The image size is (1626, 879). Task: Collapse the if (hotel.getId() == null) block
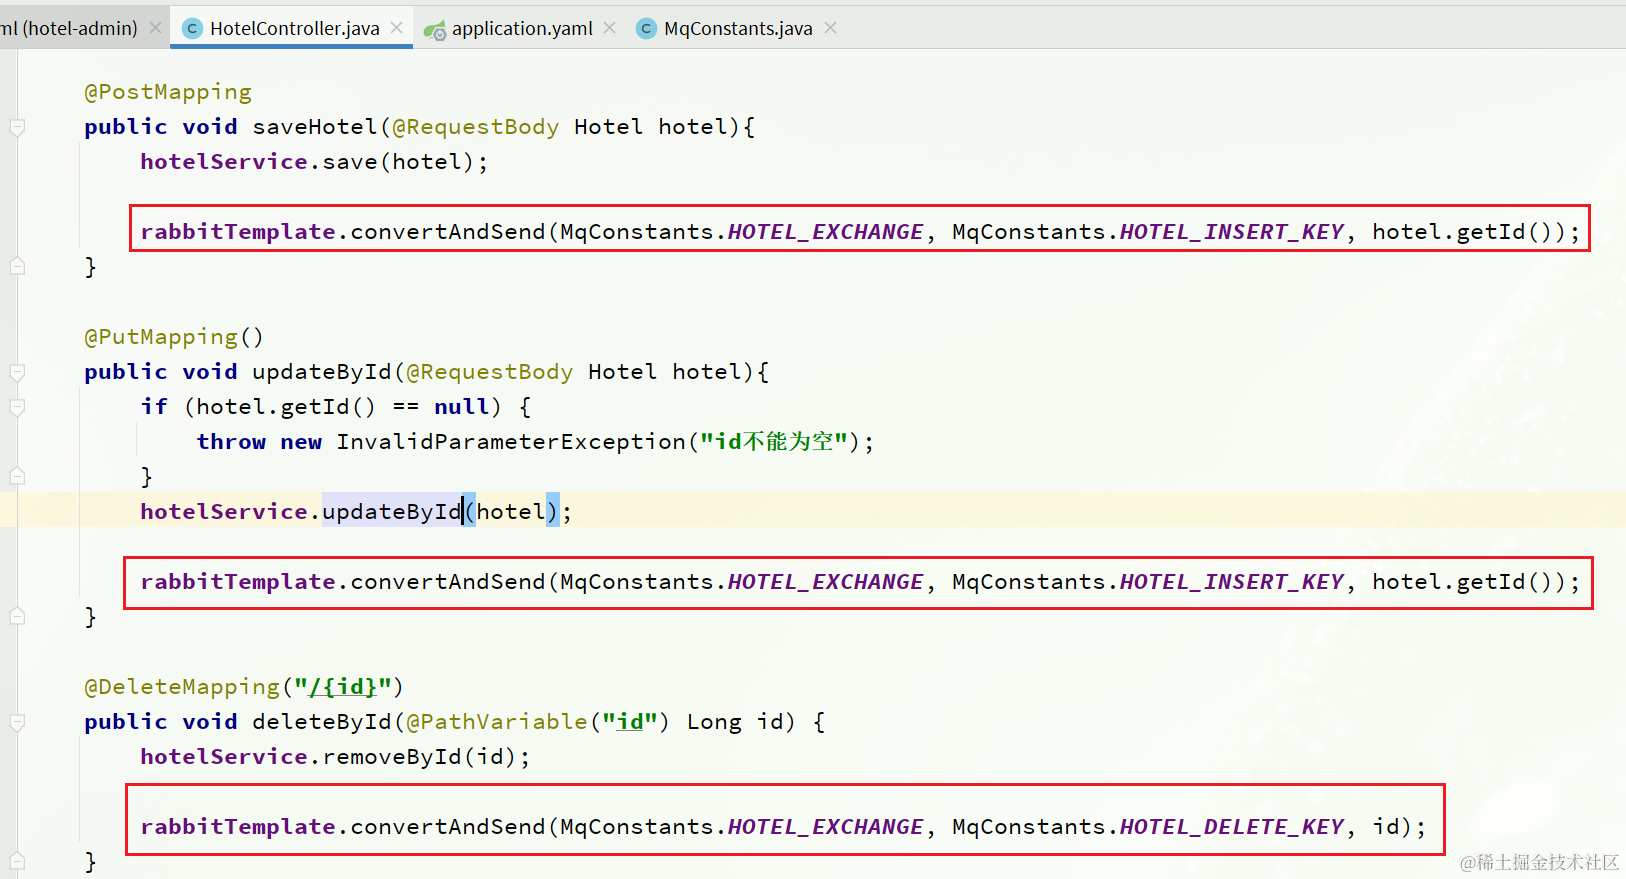17,407
